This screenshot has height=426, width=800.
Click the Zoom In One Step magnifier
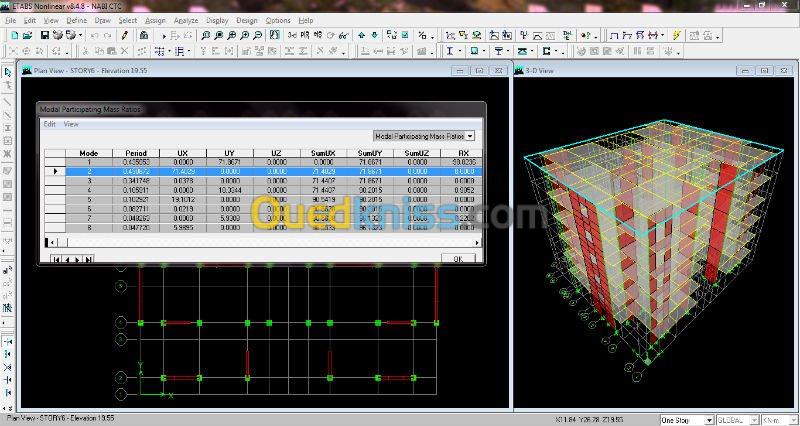click(x=244, y=35)
